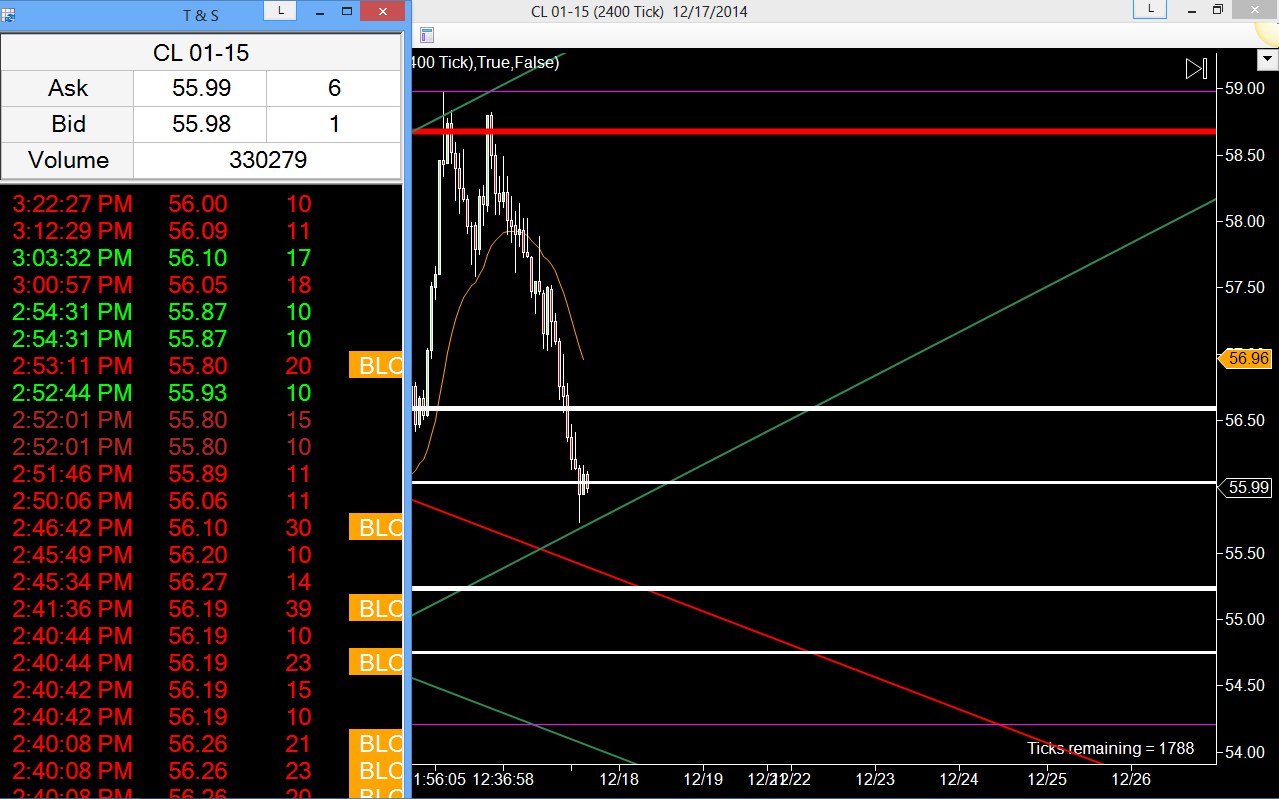Click the Ask price cell showing 55.99
Viewport: 1279px width, 799px height.
pos(200,88)
